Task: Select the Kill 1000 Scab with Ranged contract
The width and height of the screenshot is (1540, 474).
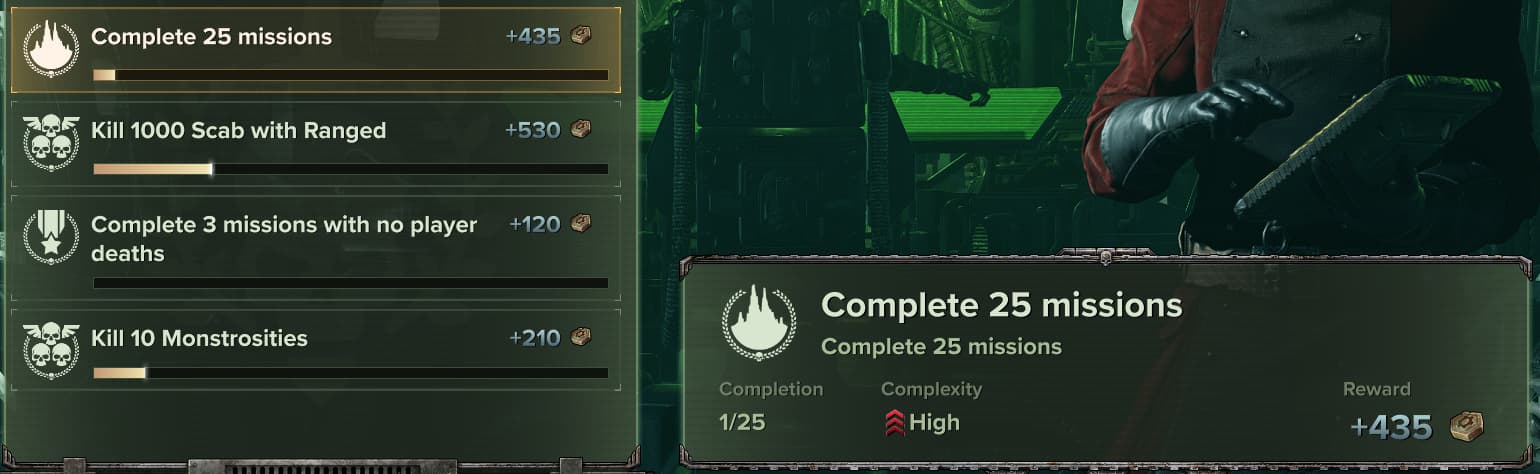Action: 316,143
